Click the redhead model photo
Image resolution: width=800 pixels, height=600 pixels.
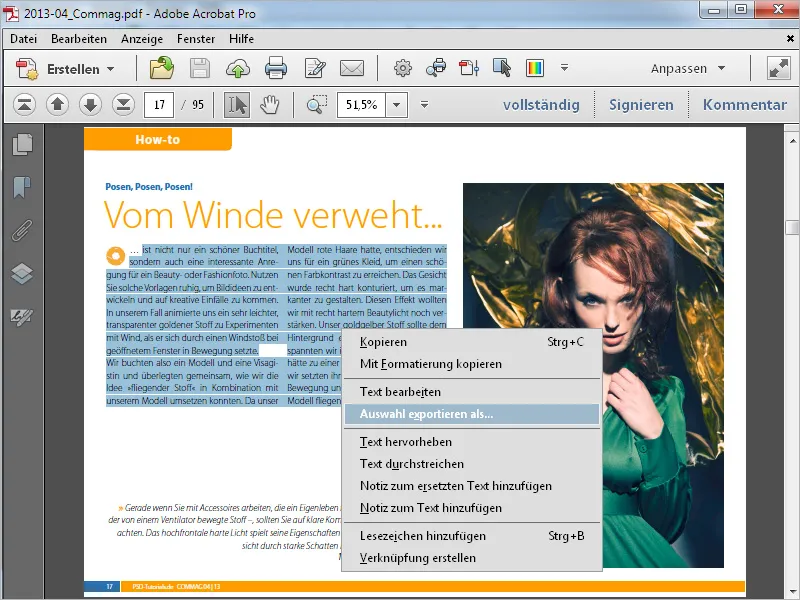pos(593,375)
